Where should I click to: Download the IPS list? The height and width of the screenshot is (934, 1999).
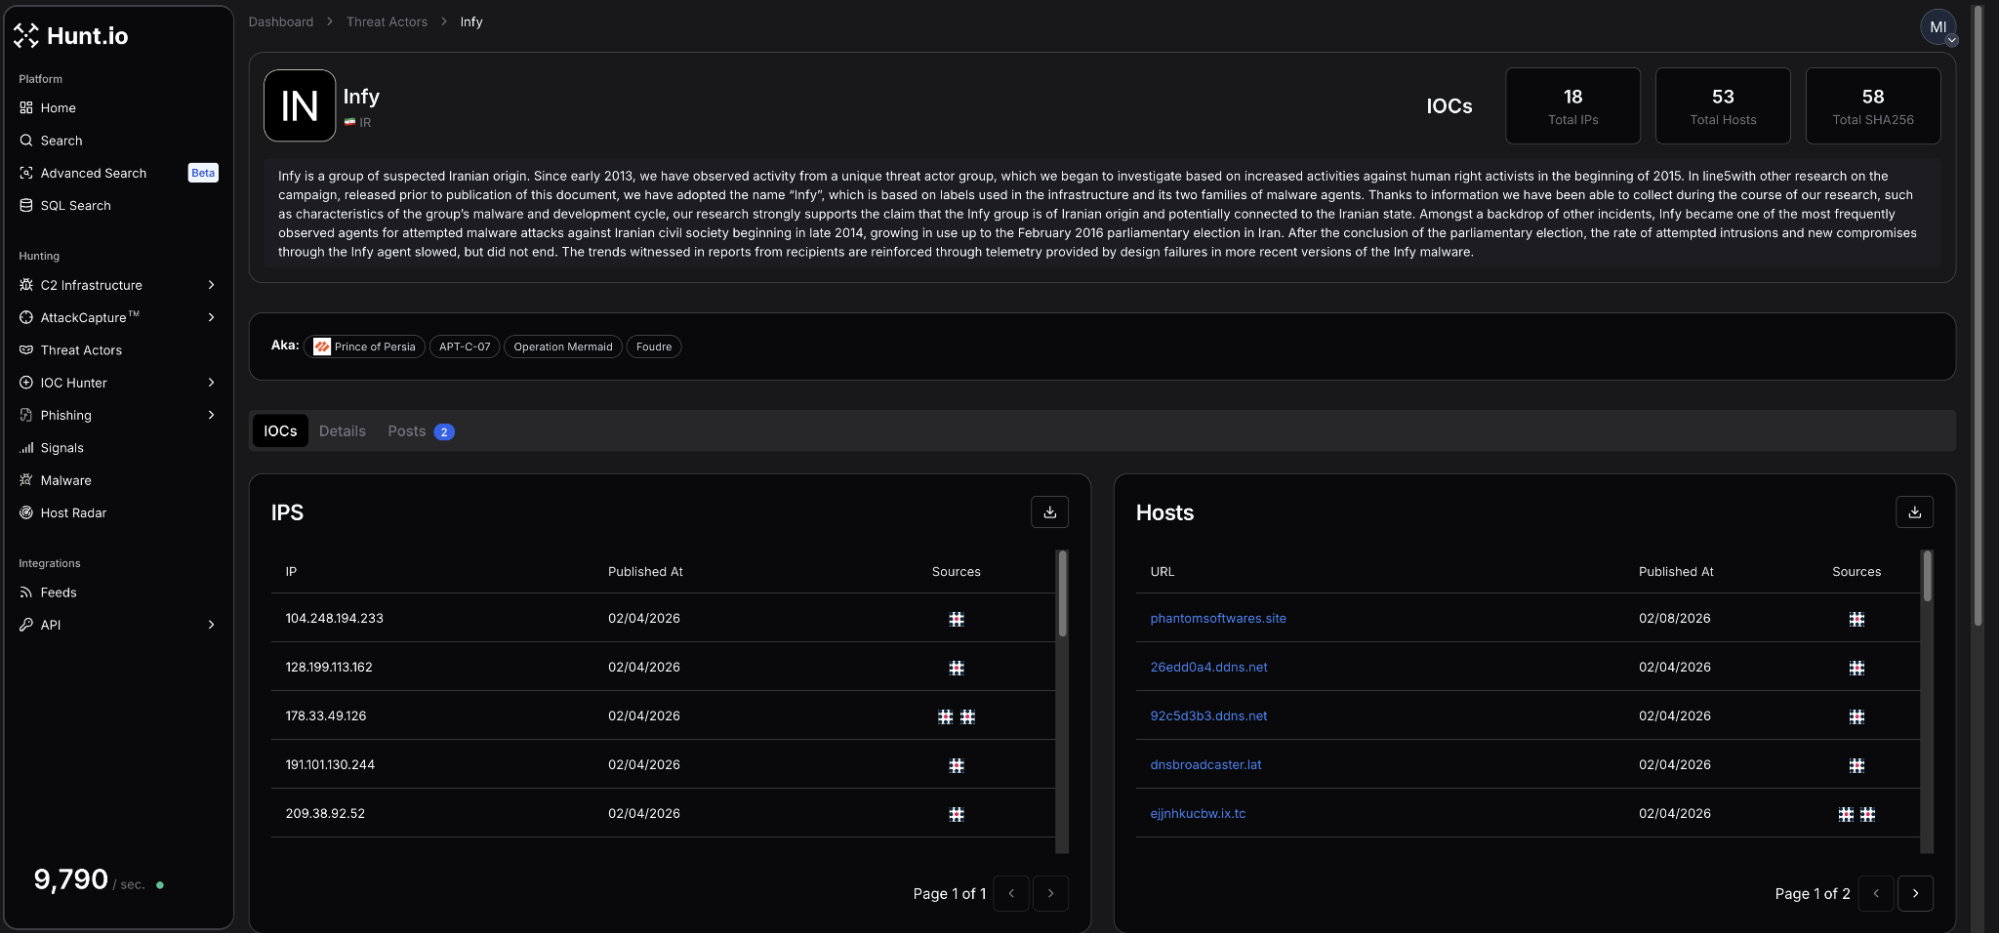[1049, 512]
